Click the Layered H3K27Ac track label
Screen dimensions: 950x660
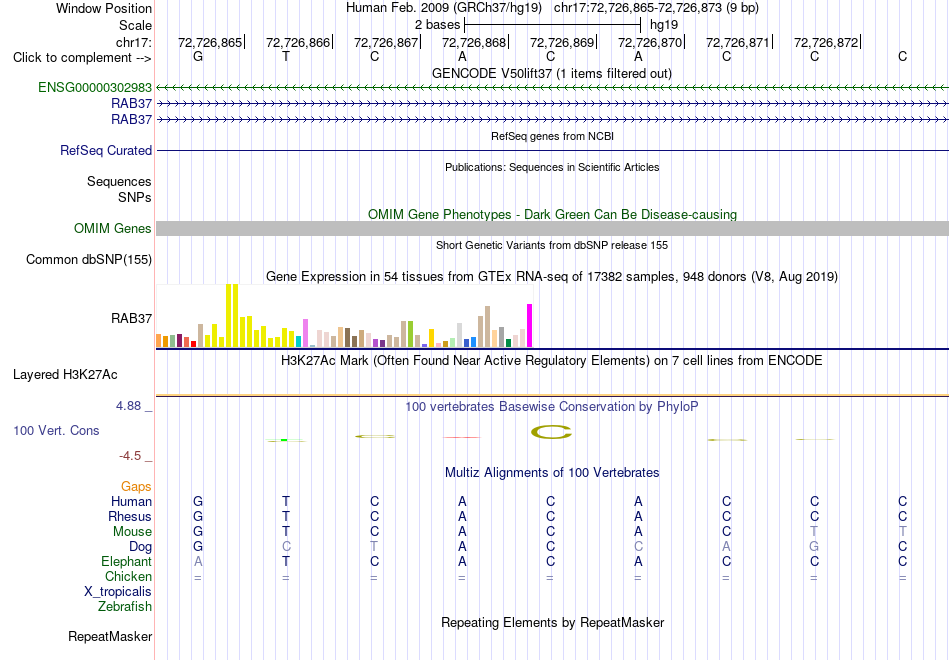click(x=65, y=375)
